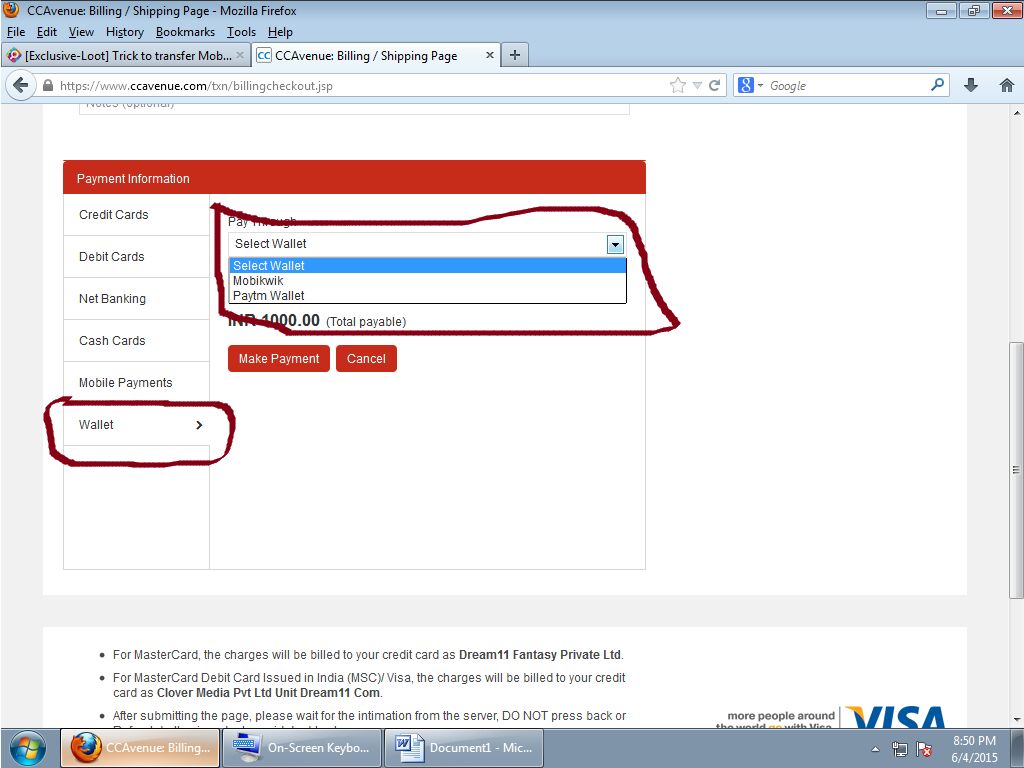Open the Bookmarks menu
The width and height of the screenshot is (1024, 768).
pyautogui.click(x=185, y=32)
